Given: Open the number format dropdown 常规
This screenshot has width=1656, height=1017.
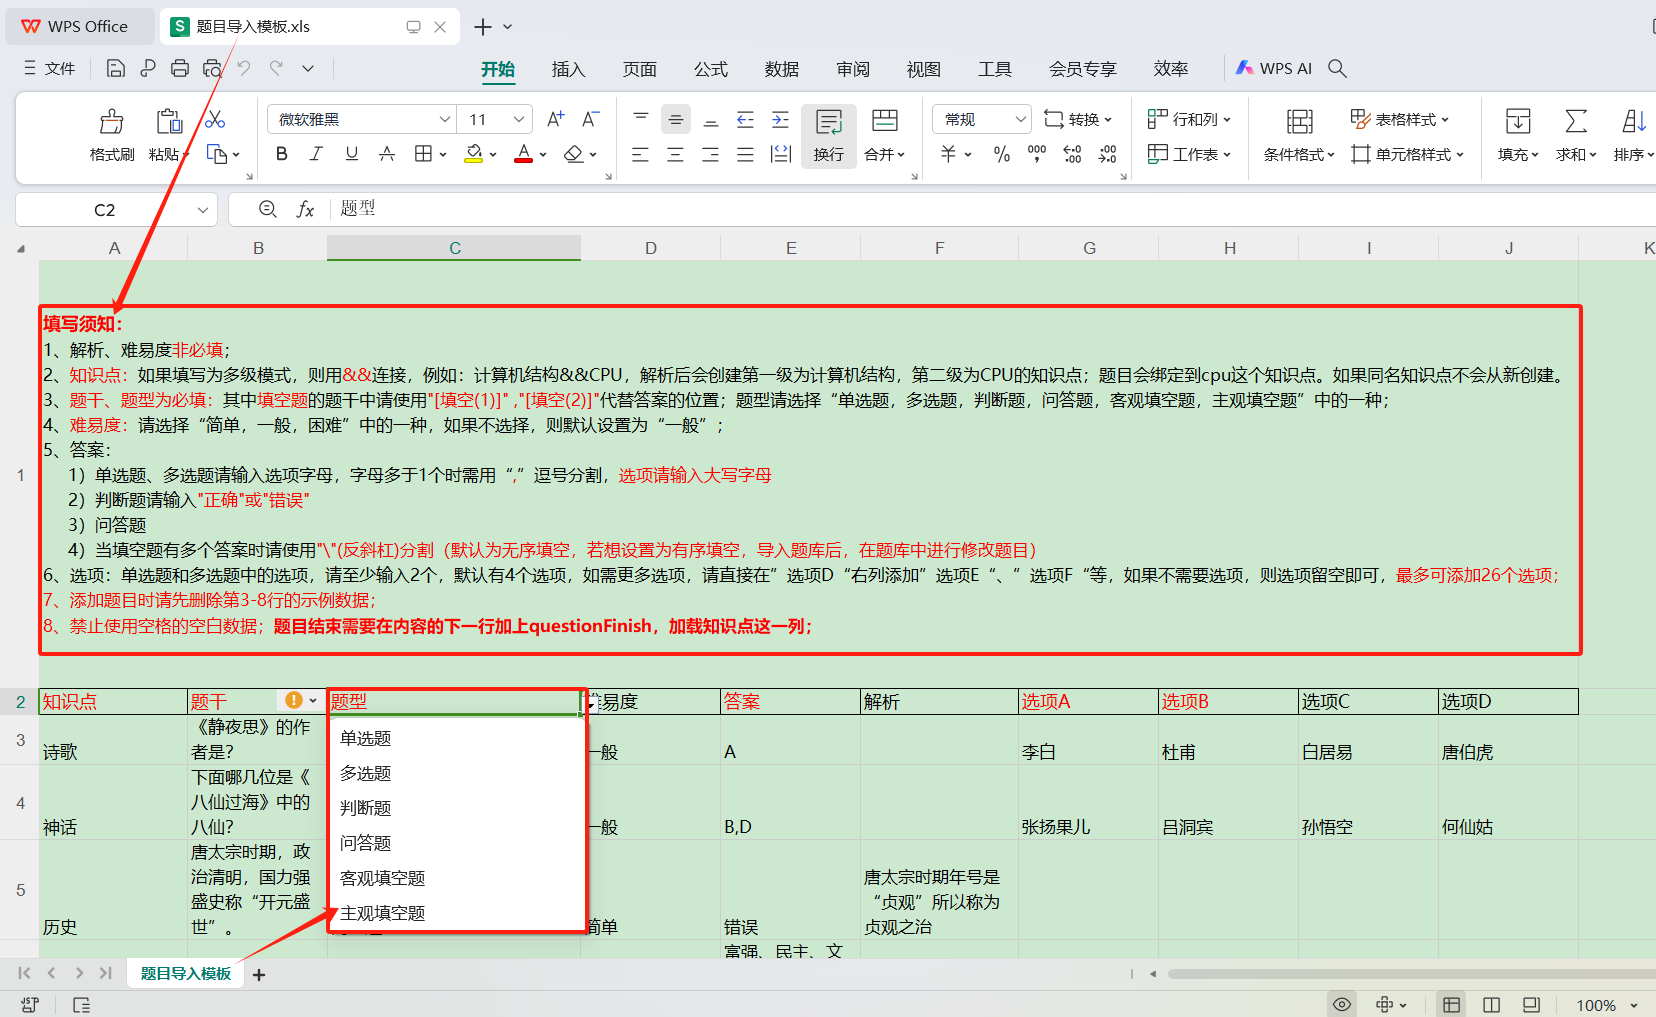Looking at the screenshot, I should pyautogui.click(x=1020, y=120).
